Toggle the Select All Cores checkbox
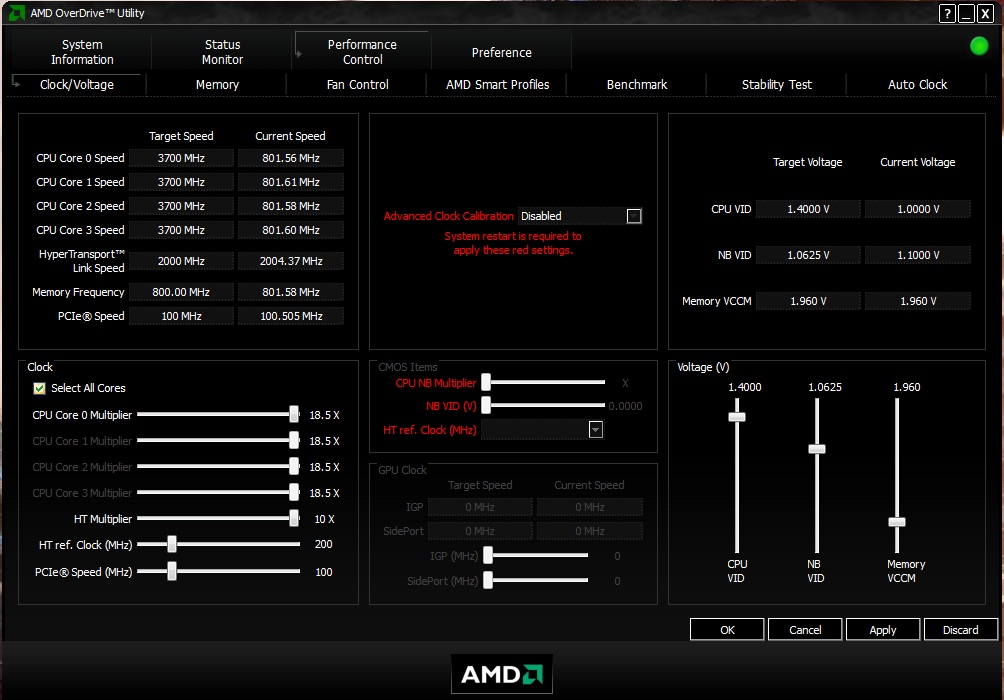Viewport: 1004px width, 700px height. pyautogui.click(x=40, y=388)
